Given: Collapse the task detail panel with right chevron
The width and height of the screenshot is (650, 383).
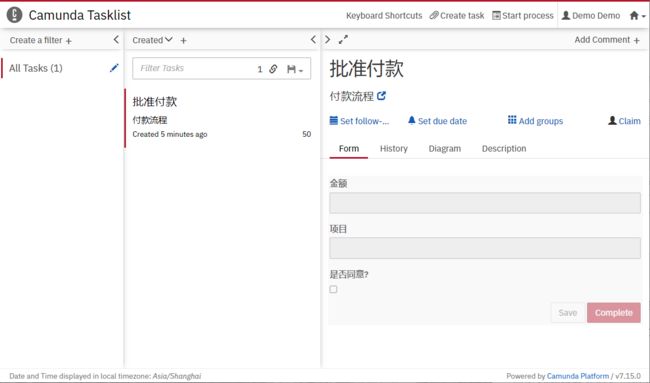Looking at the screenshot, I should 327,39.
